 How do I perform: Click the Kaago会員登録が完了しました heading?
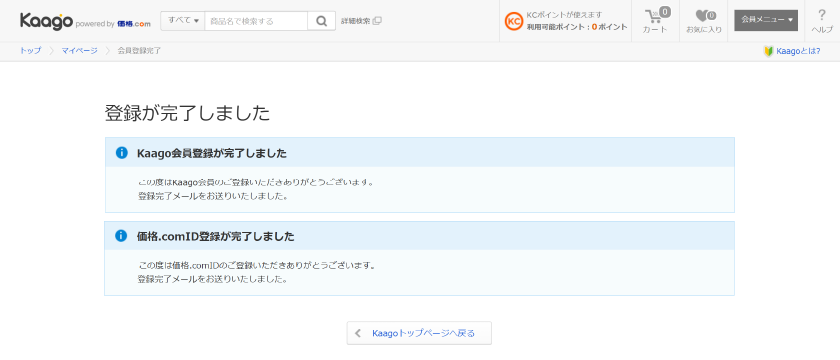212,153
